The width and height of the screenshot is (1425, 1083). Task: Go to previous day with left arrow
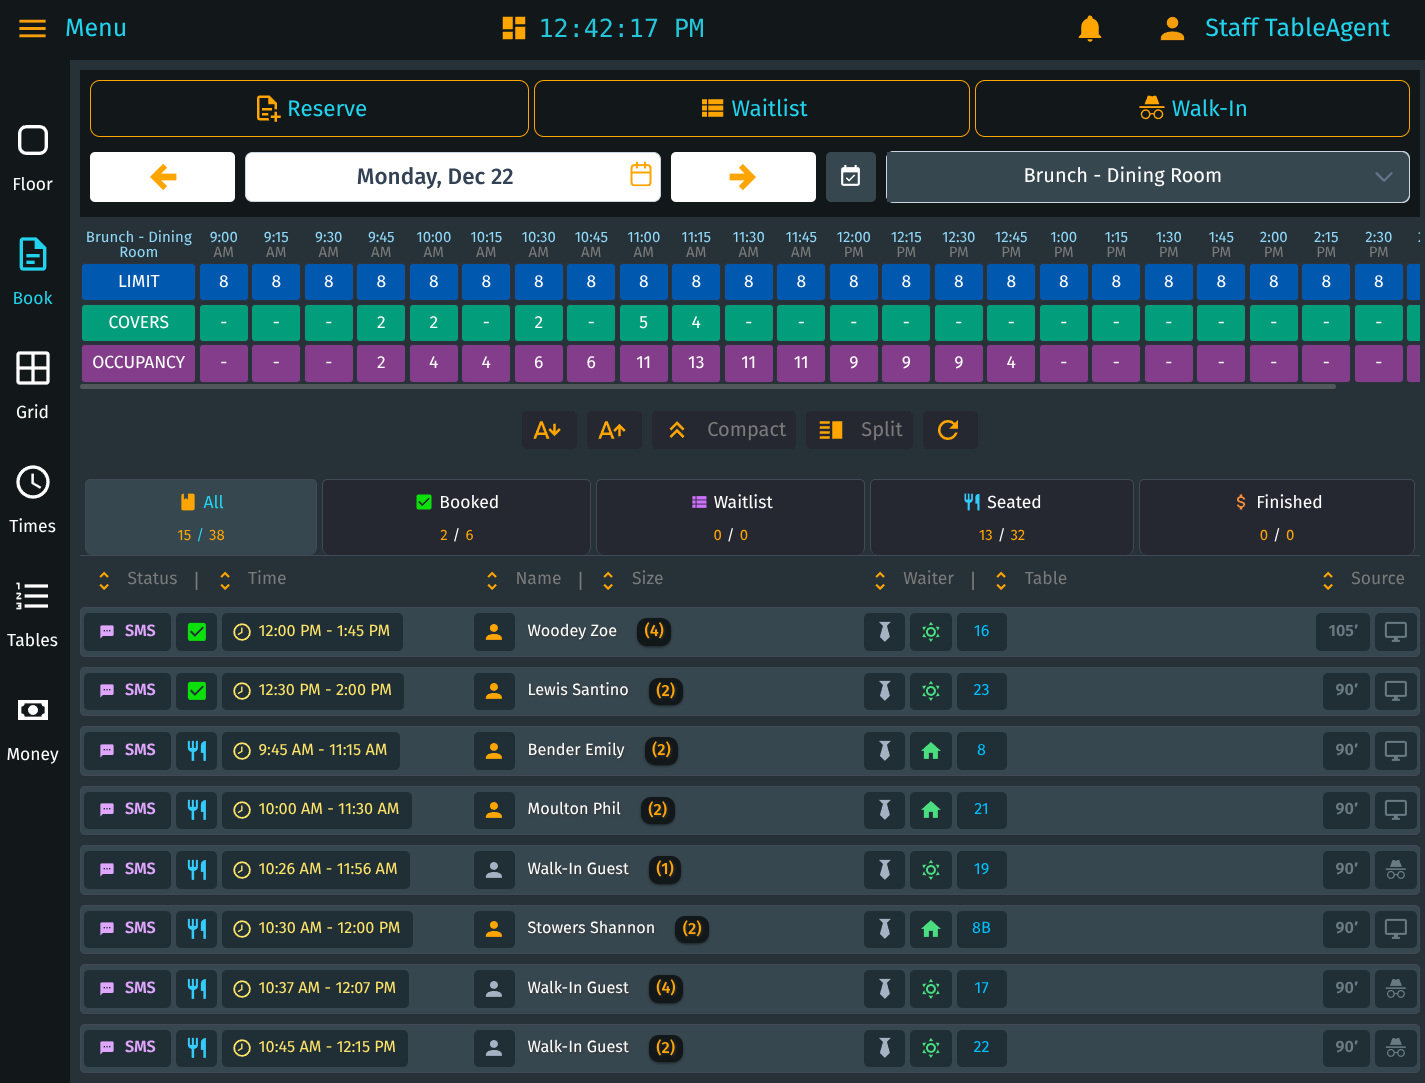click(x=163, y=177)
